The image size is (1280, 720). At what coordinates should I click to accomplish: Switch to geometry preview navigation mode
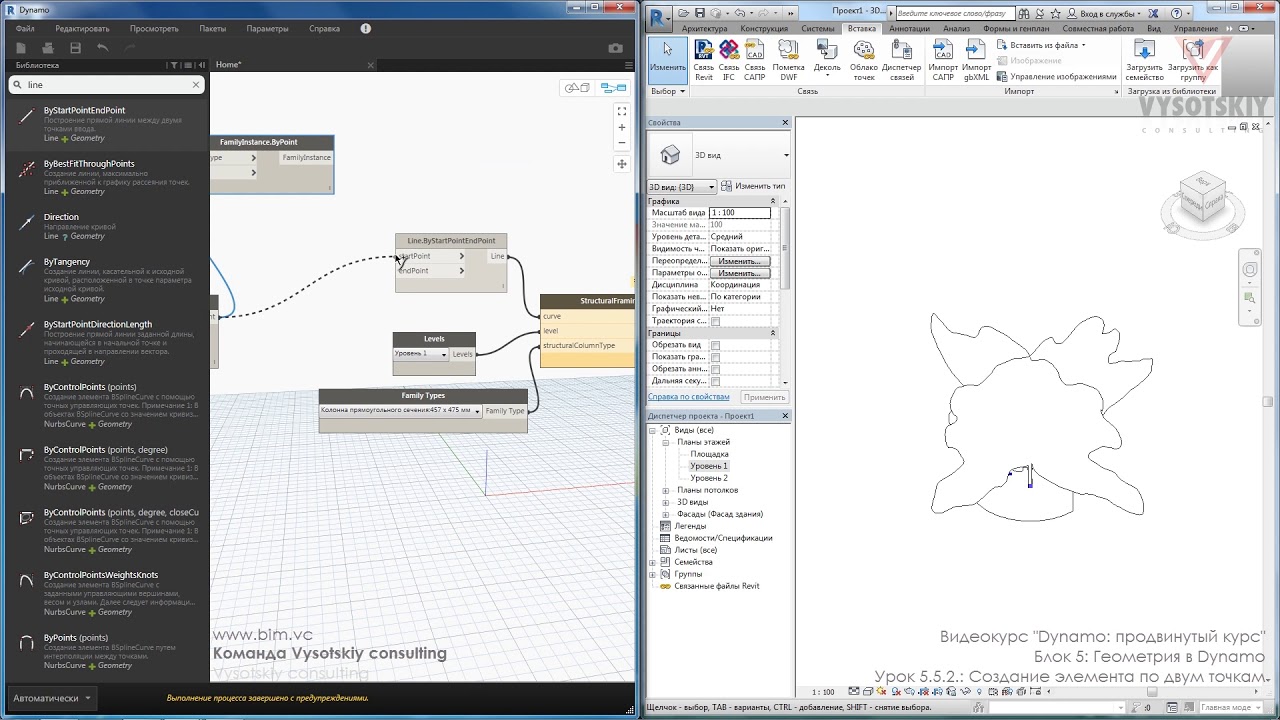tap(578, 88)
